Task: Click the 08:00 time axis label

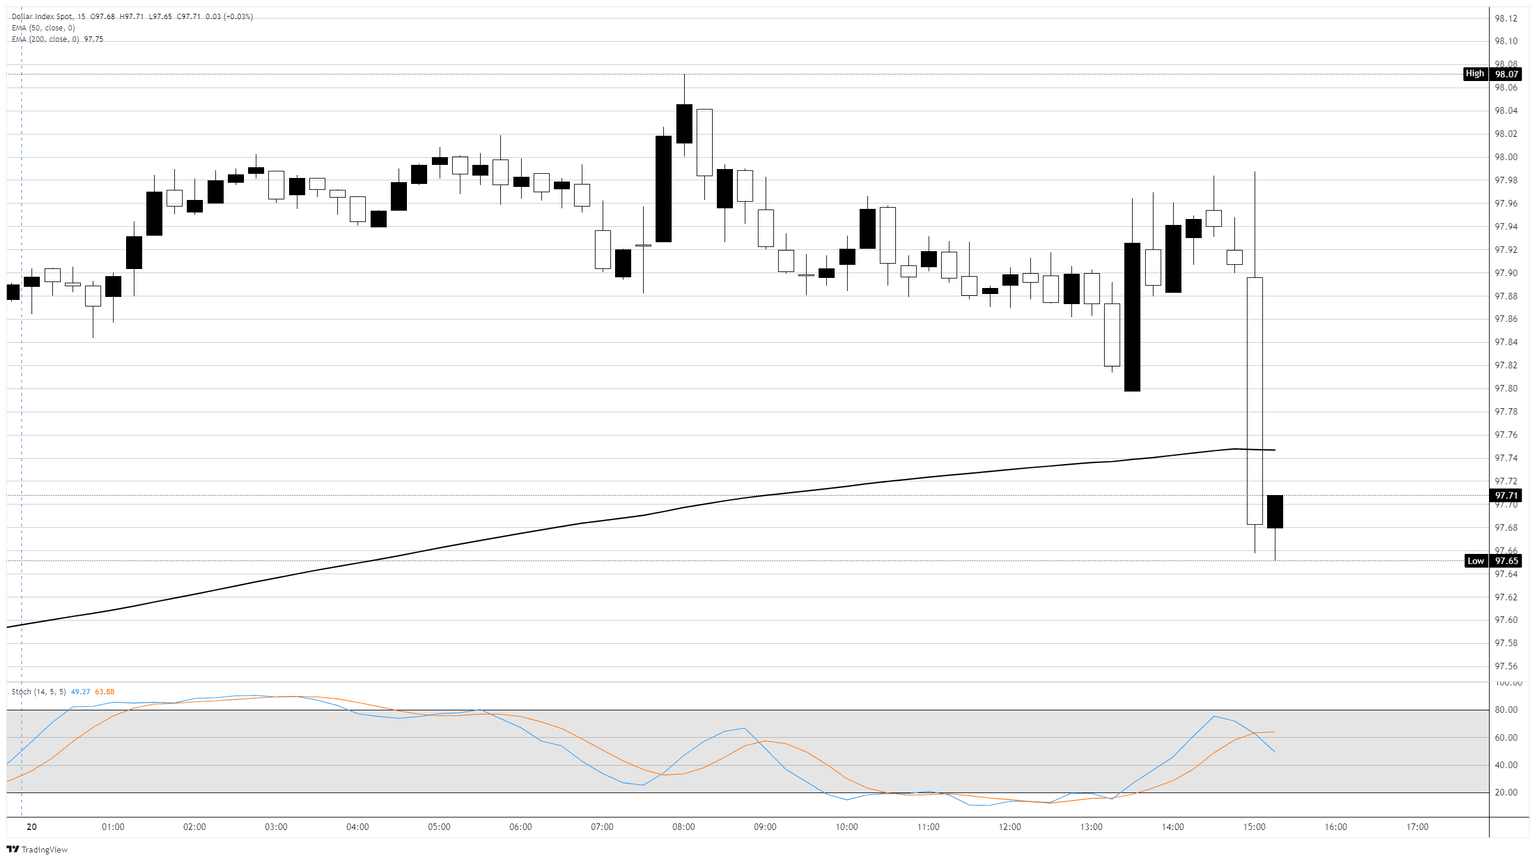Action: point(684,827)
